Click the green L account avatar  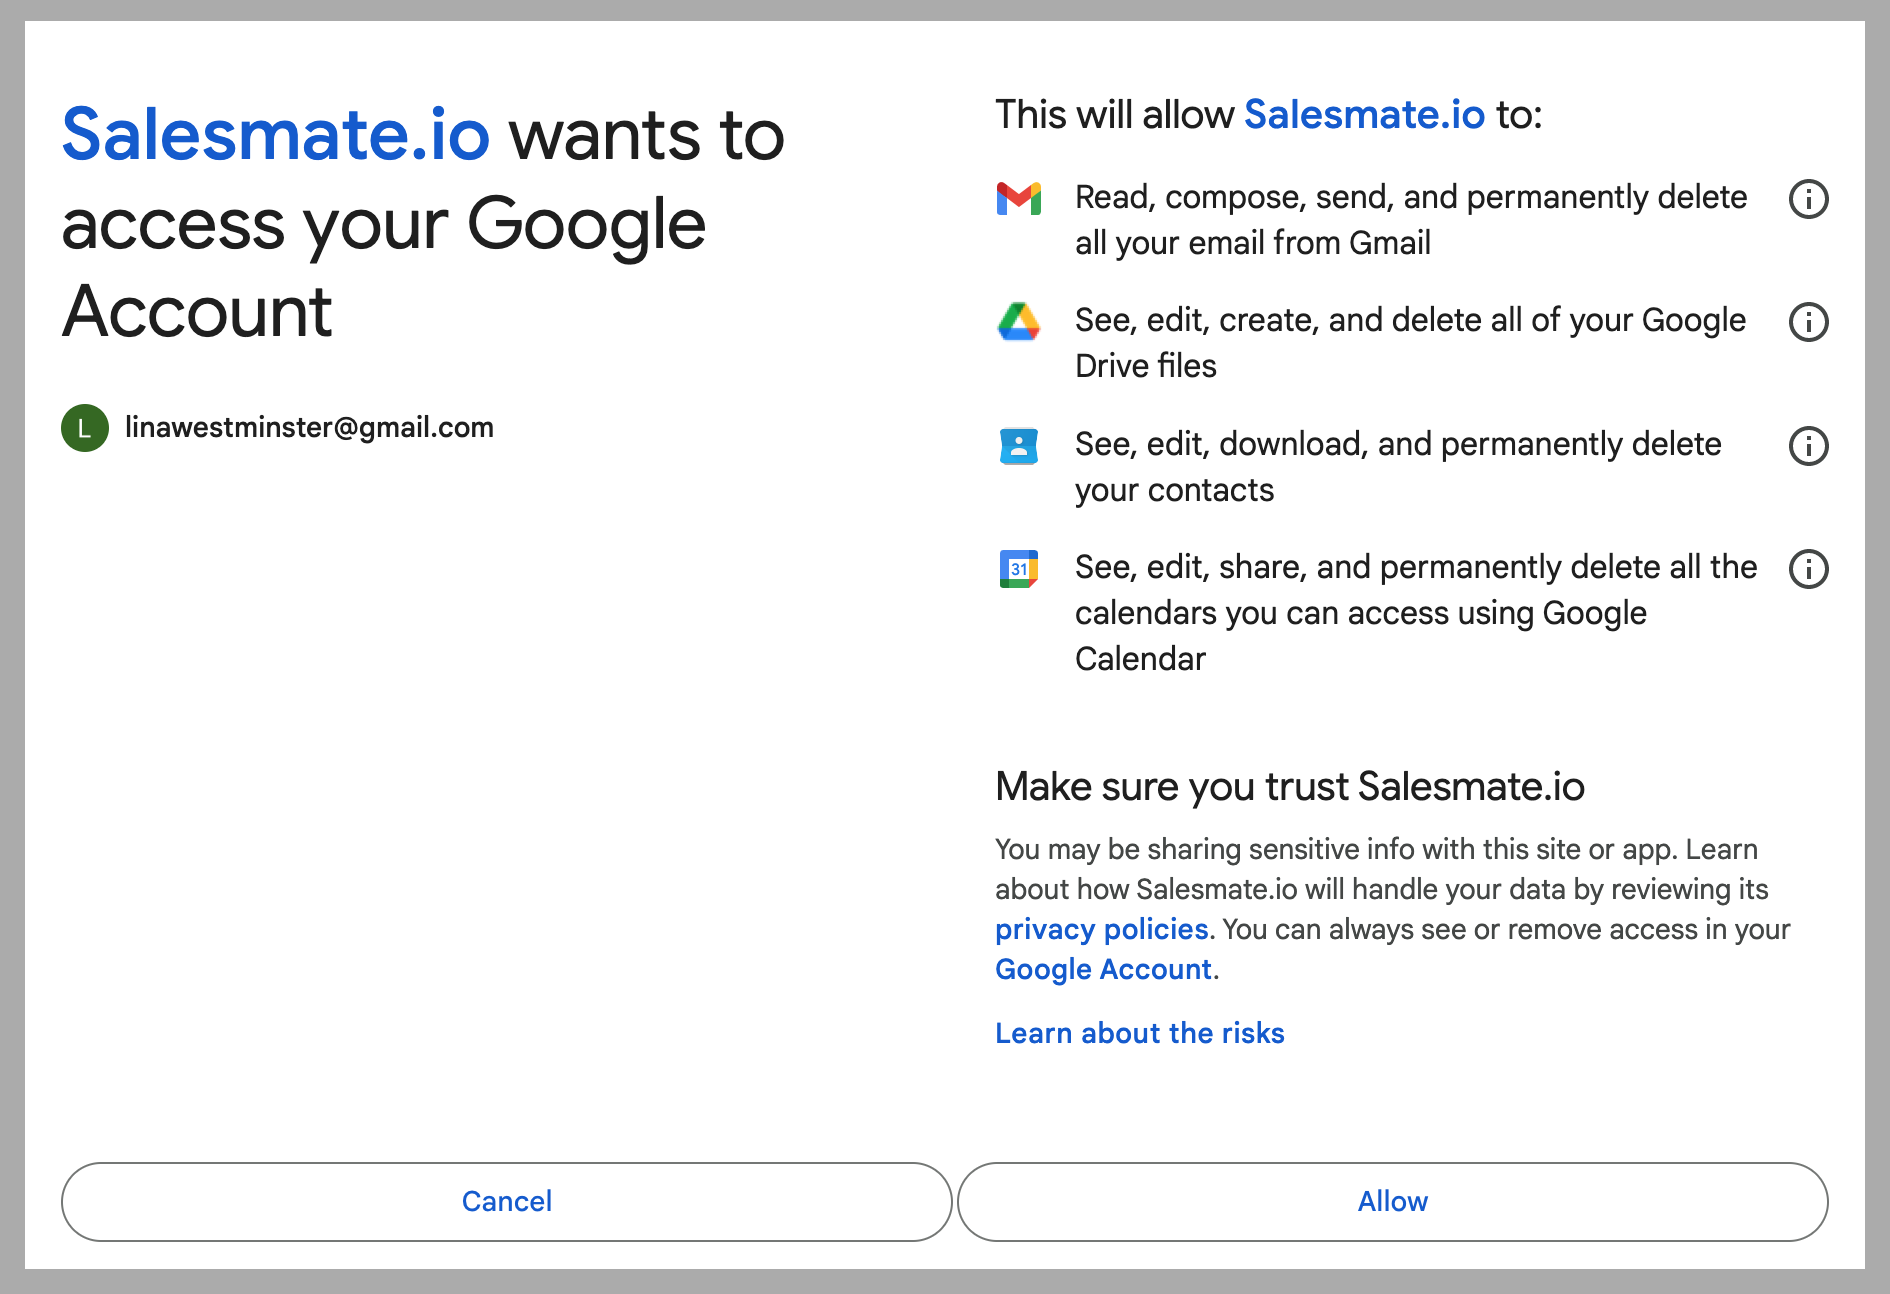pyautogui.click(x=85, y=428)
